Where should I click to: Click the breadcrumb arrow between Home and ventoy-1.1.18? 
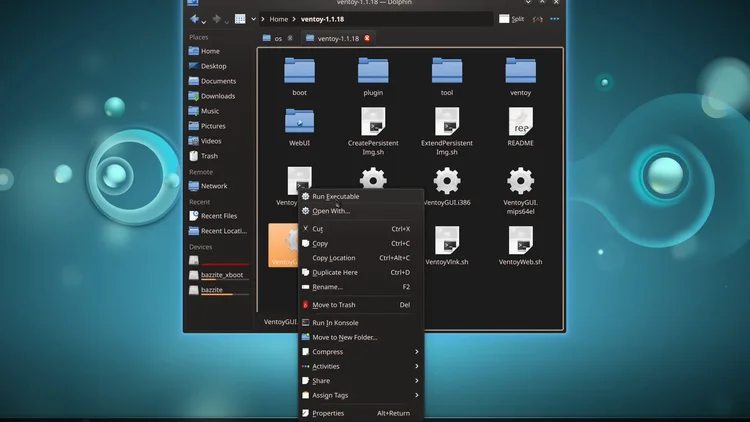295,19
